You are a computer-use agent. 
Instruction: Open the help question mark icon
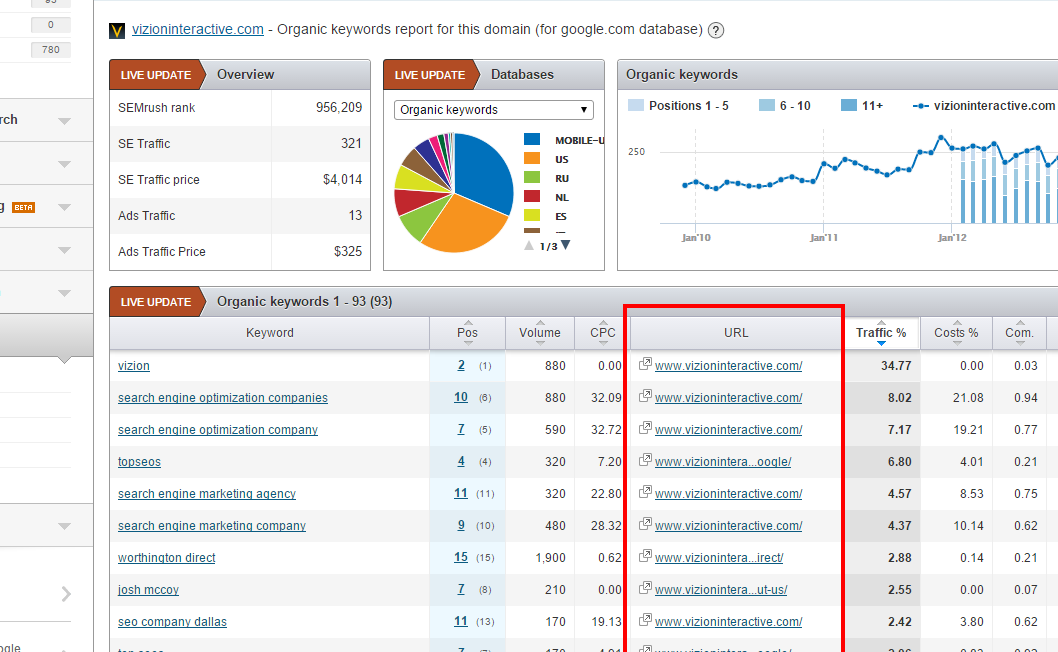click(x=715, y=31)
